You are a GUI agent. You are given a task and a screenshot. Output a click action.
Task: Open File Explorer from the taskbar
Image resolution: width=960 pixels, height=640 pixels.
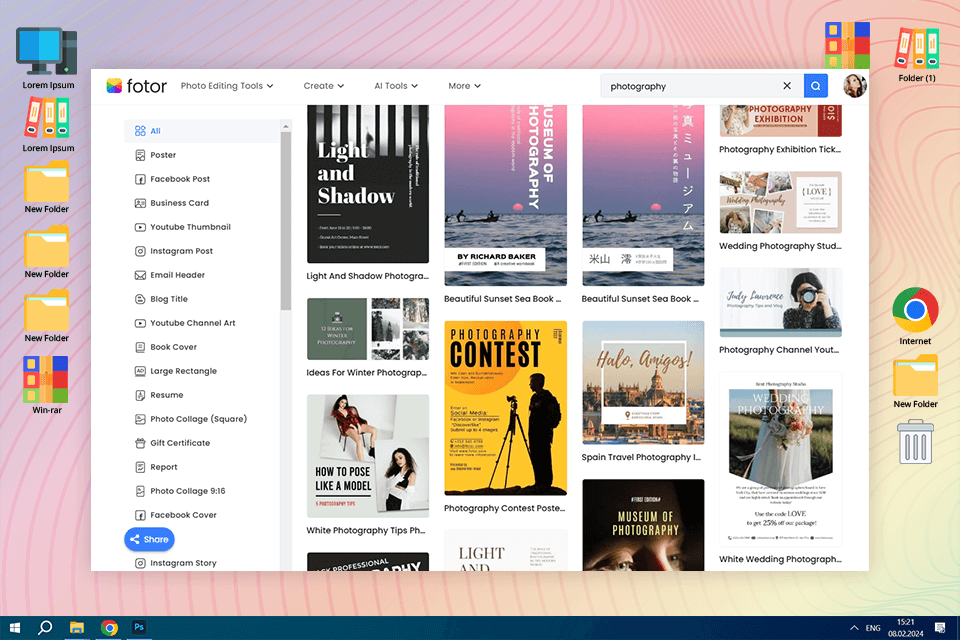click(x=77, y=628)
